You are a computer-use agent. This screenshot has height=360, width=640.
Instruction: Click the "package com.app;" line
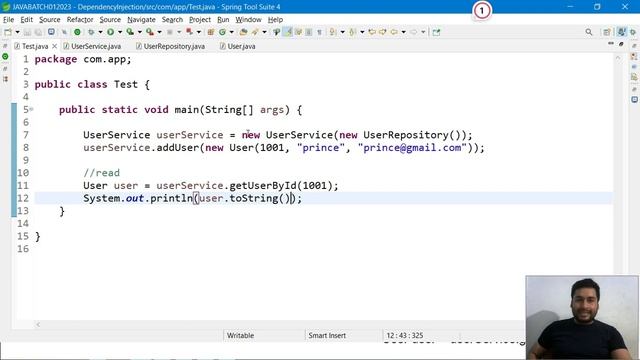83,59
